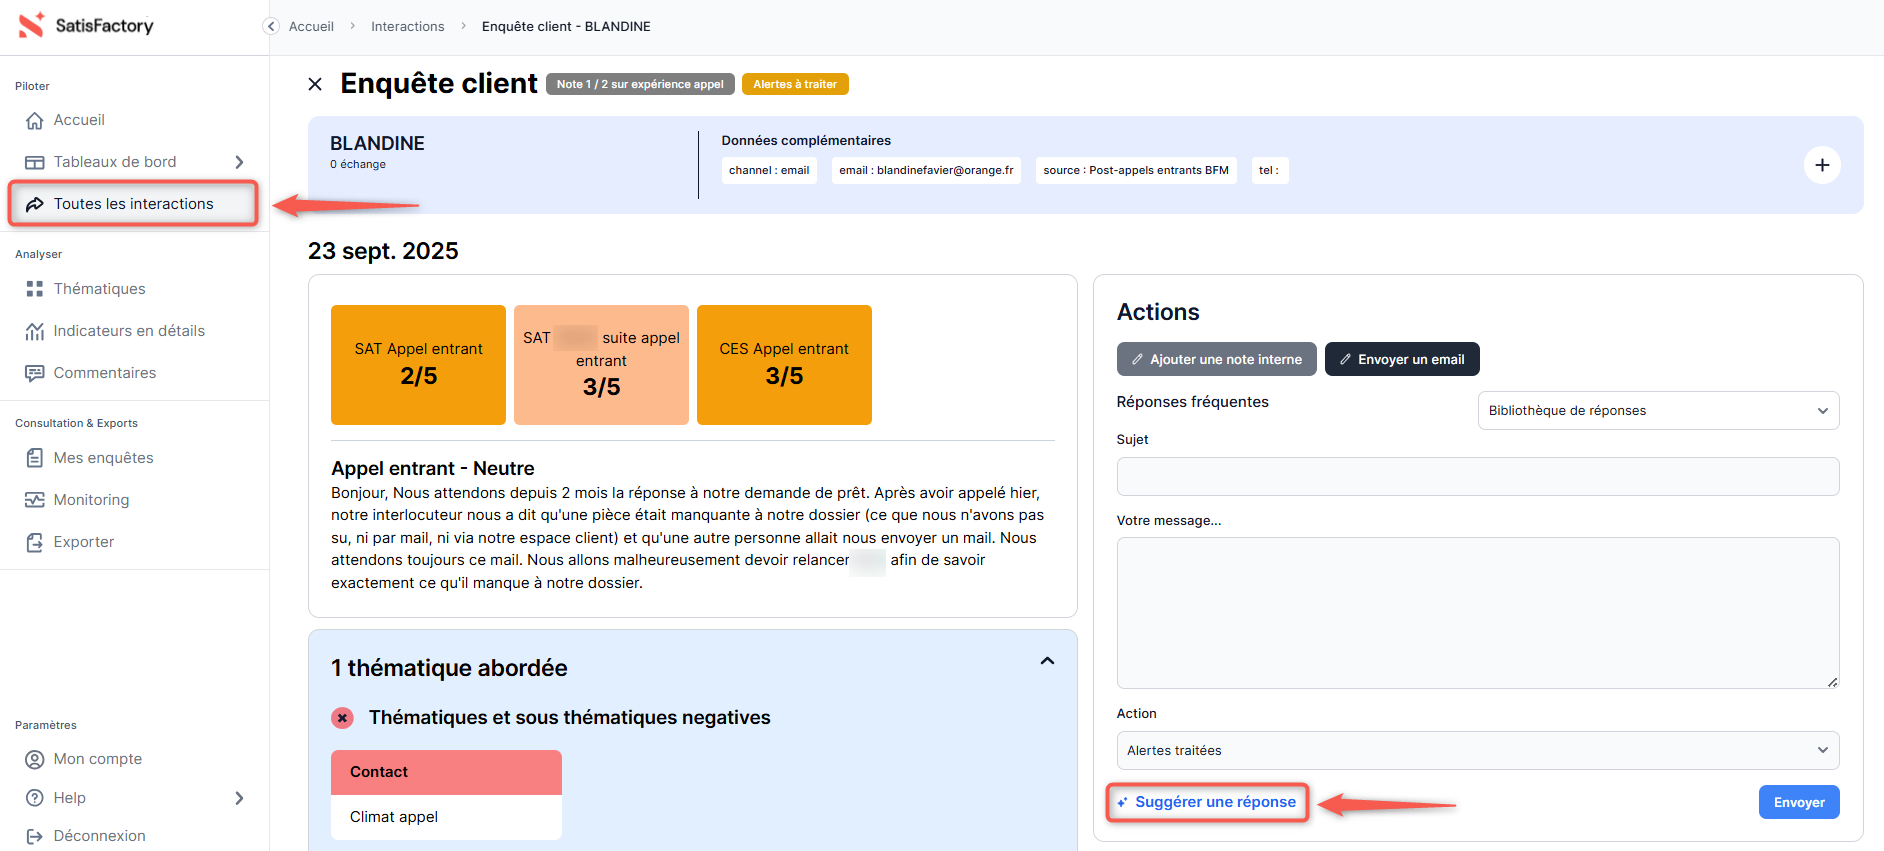Click the plus icon in Données complémentaires
Viewport: 1884px width, 851px height.
(x=1821, y=165)
